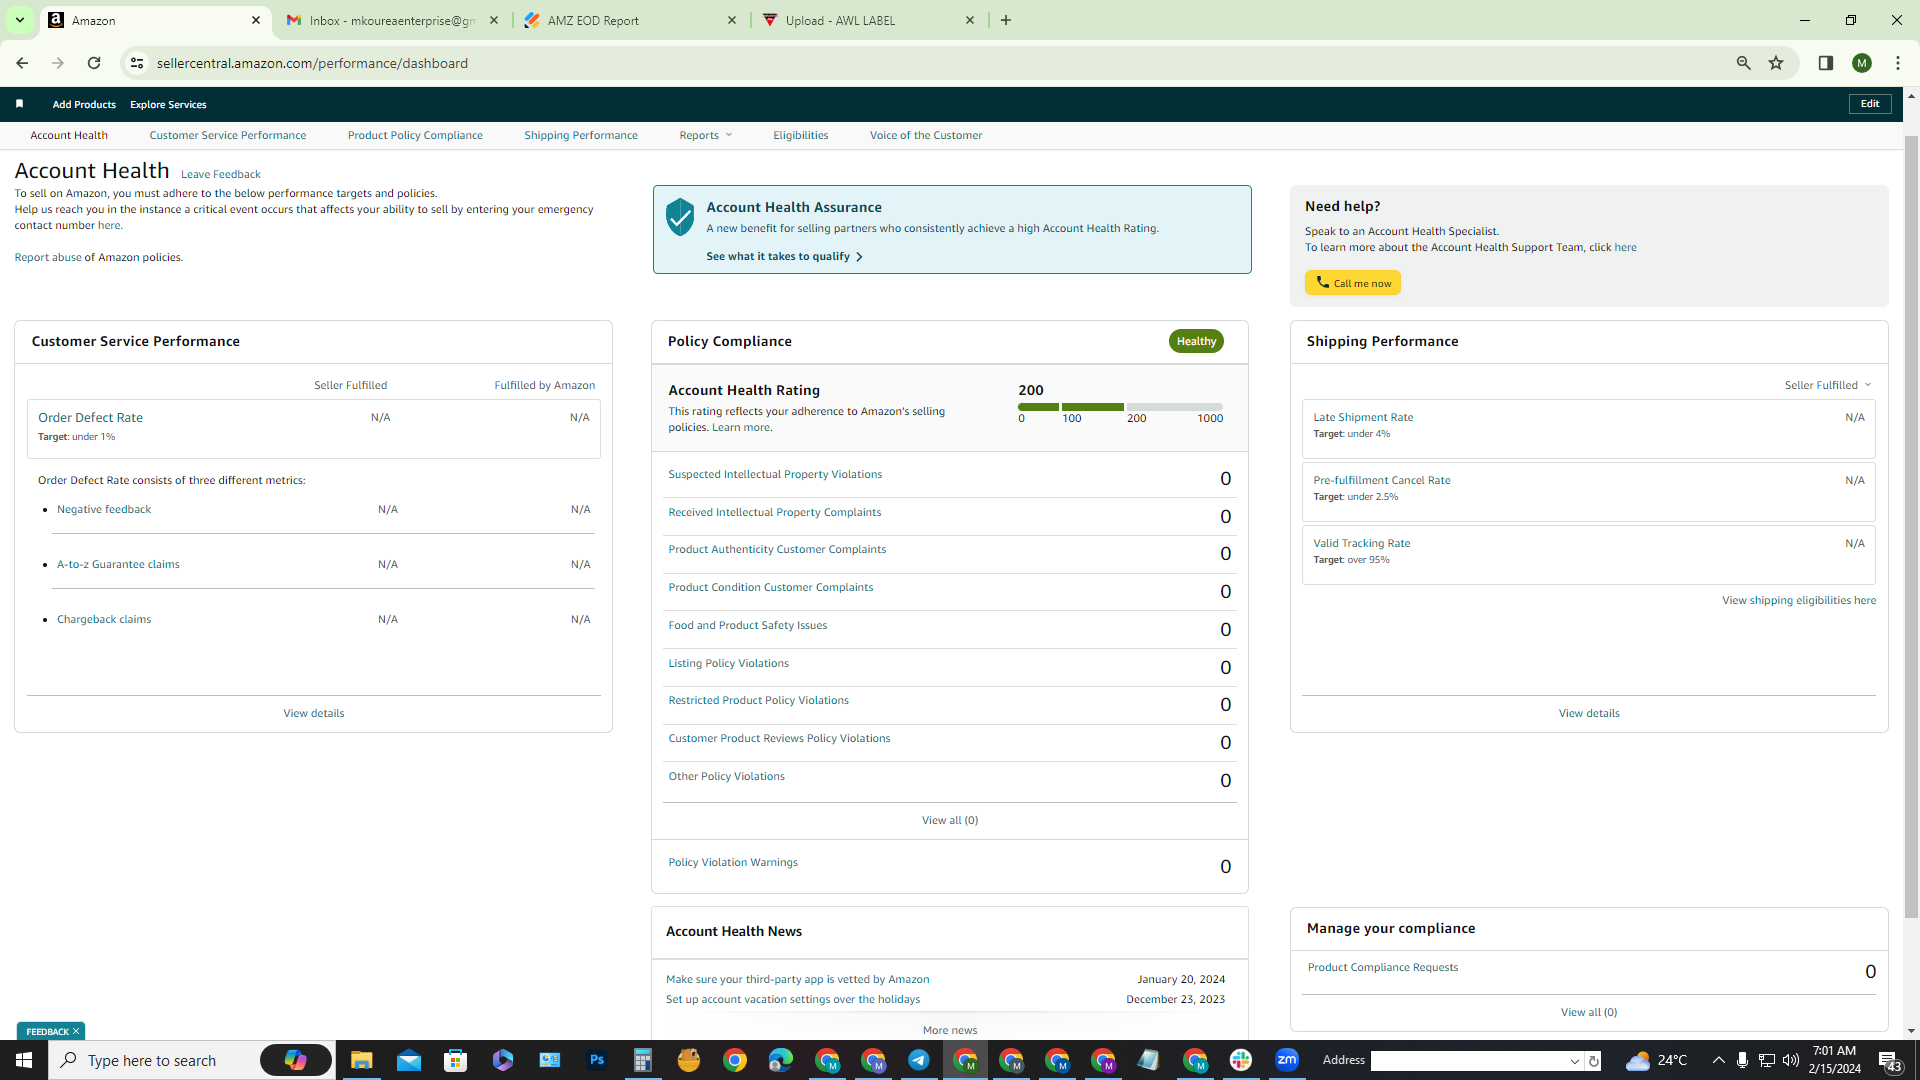Click the Healthy status badge
This screenshot has height=1080, width=1920.
(1196, 341)
